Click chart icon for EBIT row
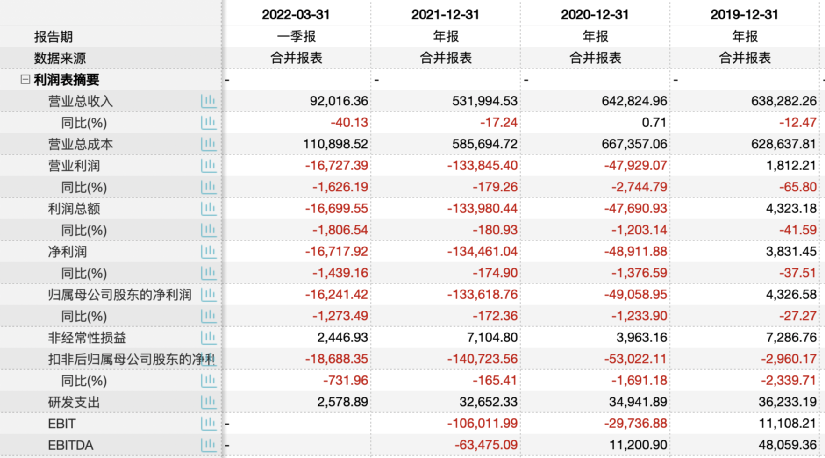Viewport: 825px width, 458px height. tap(209, 424)
